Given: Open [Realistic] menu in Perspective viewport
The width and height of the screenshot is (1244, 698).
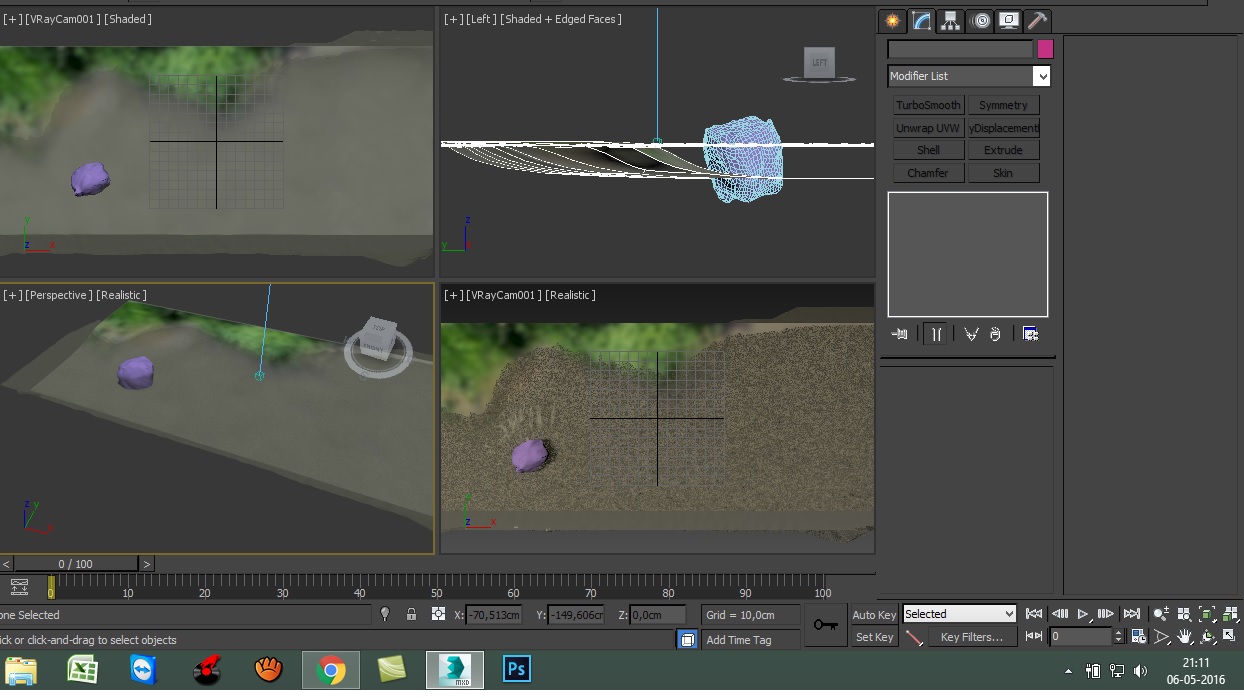Looking at the screenshot, I should [x=121, y=295].
